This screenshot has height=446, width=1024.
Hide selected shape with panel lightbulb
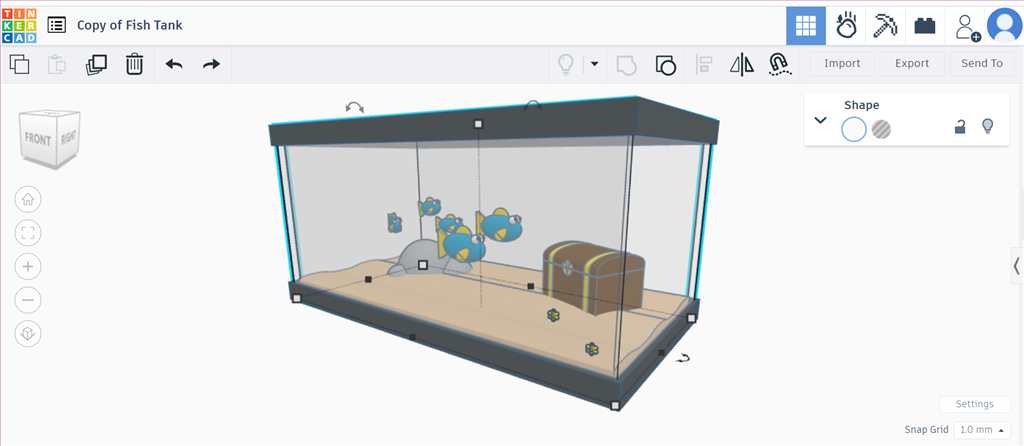tap(988, 126)
